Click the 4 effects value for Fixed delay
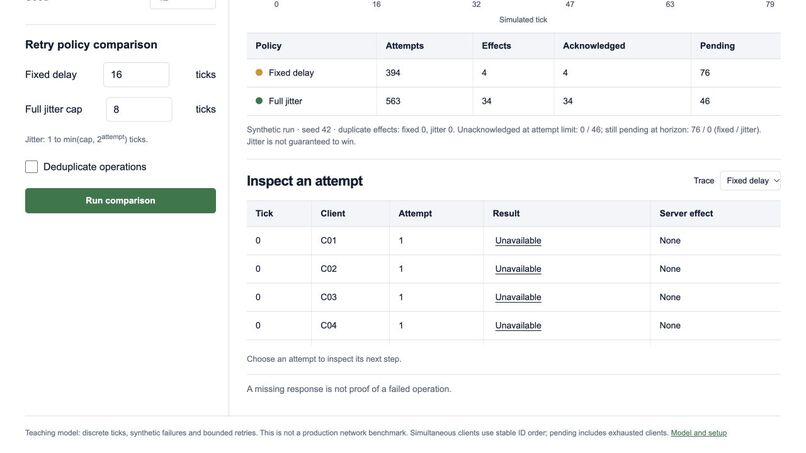The width and height of the screenshot is (806, 453). click(484, 73)
